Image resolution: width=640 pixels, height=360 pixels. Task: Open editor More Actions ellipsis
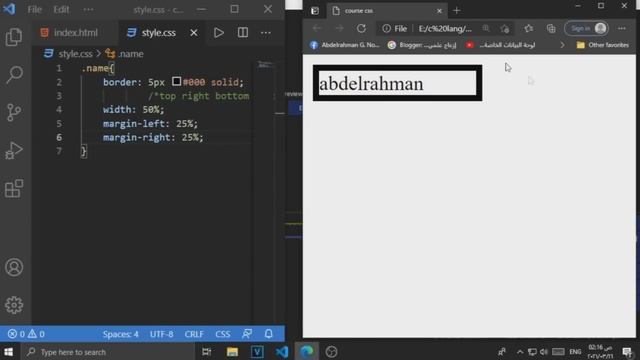pos(266,33)
